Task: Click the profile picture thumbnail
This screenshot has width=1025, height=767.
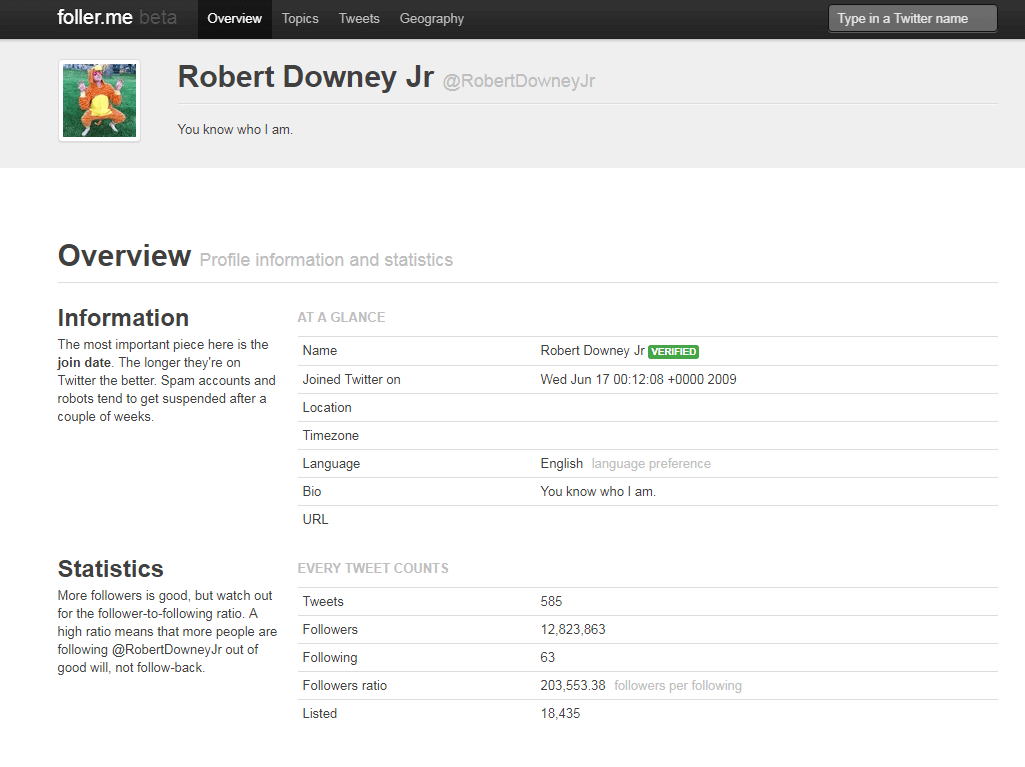Action: click(99, 101)
